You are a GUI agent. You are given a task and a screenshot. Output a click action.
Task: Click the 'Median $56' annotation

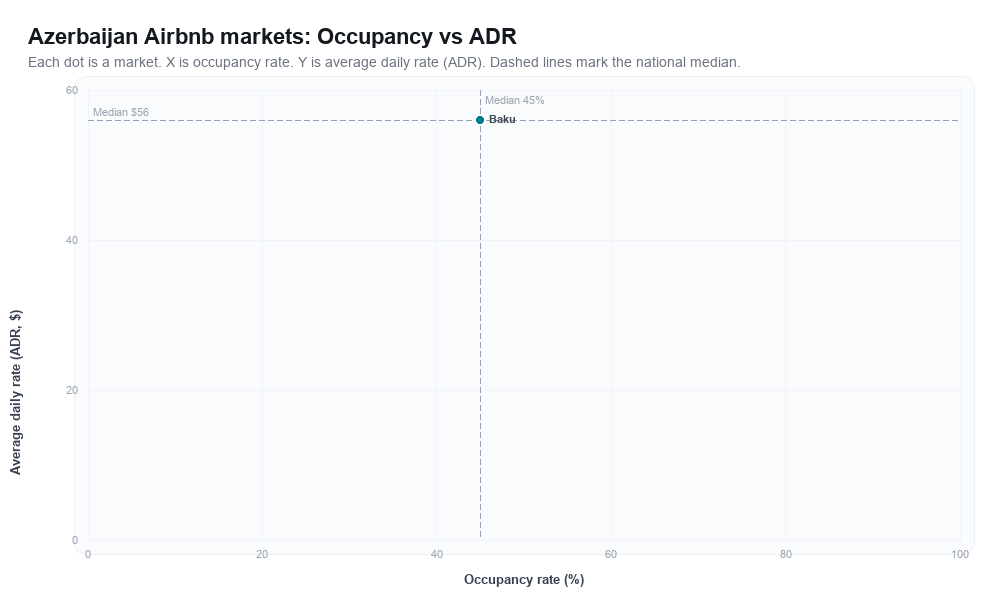(x=121, y=112)
